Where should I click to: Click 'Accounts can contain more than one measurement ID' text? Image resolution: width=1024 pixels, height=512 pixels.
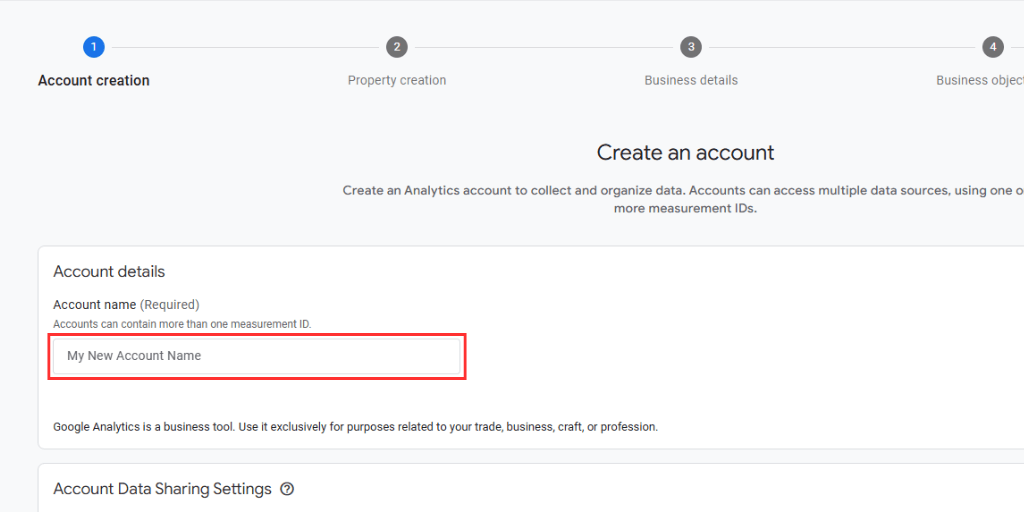(182, 324)
